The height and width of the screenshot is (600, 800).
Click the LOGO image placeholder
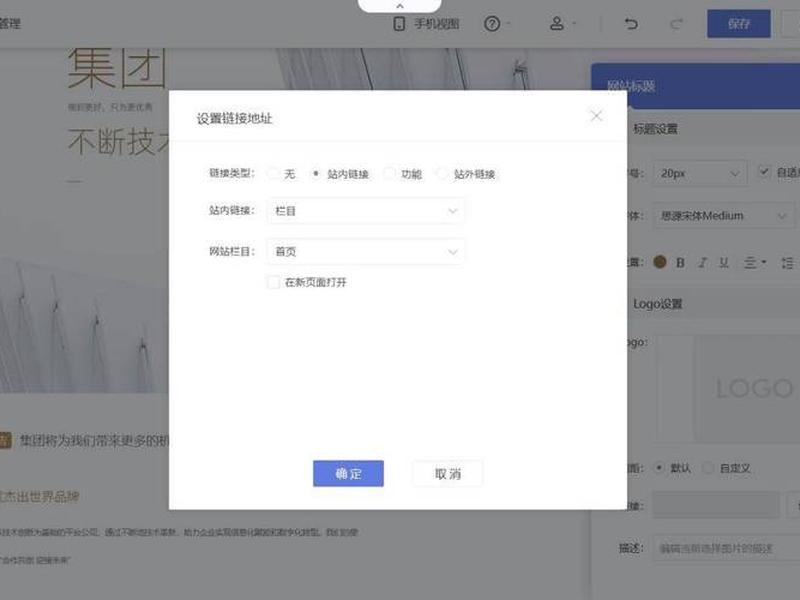tap(747, 389)
